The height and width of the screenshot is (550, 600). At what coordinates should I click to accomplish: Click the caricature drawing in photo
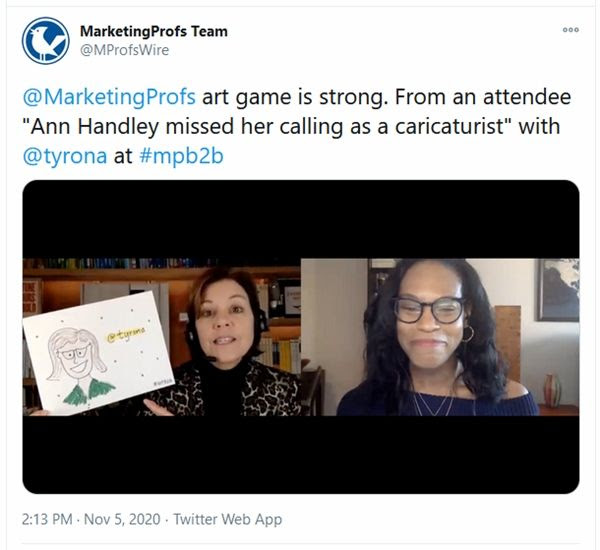point(98,353)
